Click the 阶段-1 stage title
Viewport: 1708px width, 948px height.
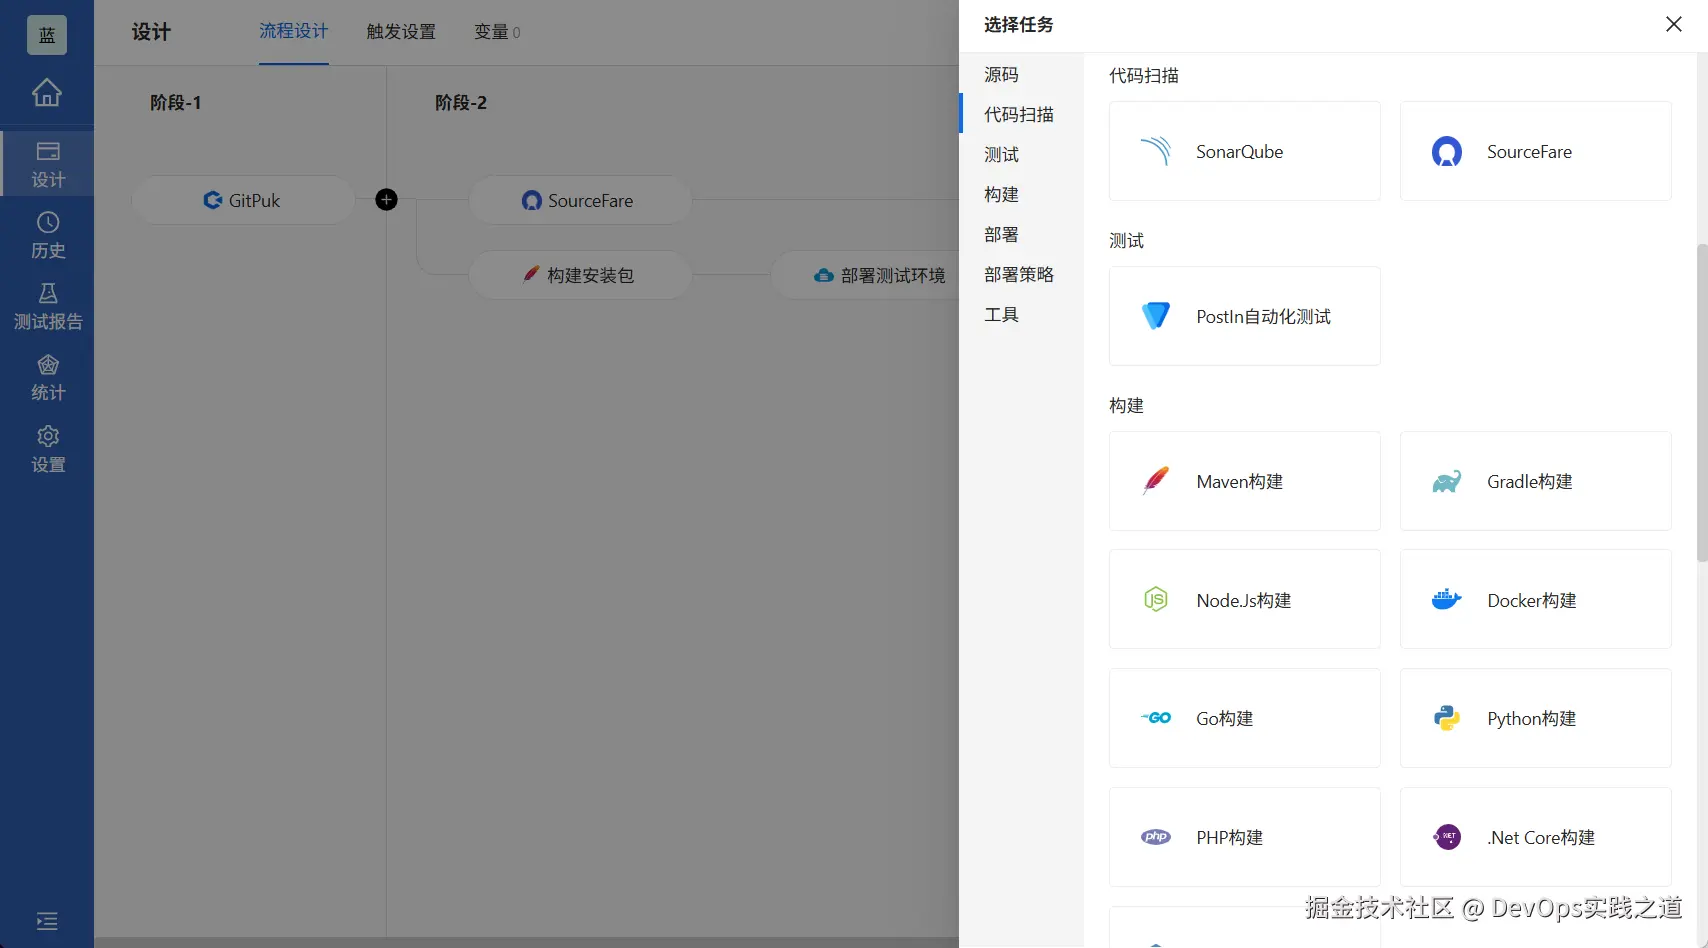click(176, 102)
